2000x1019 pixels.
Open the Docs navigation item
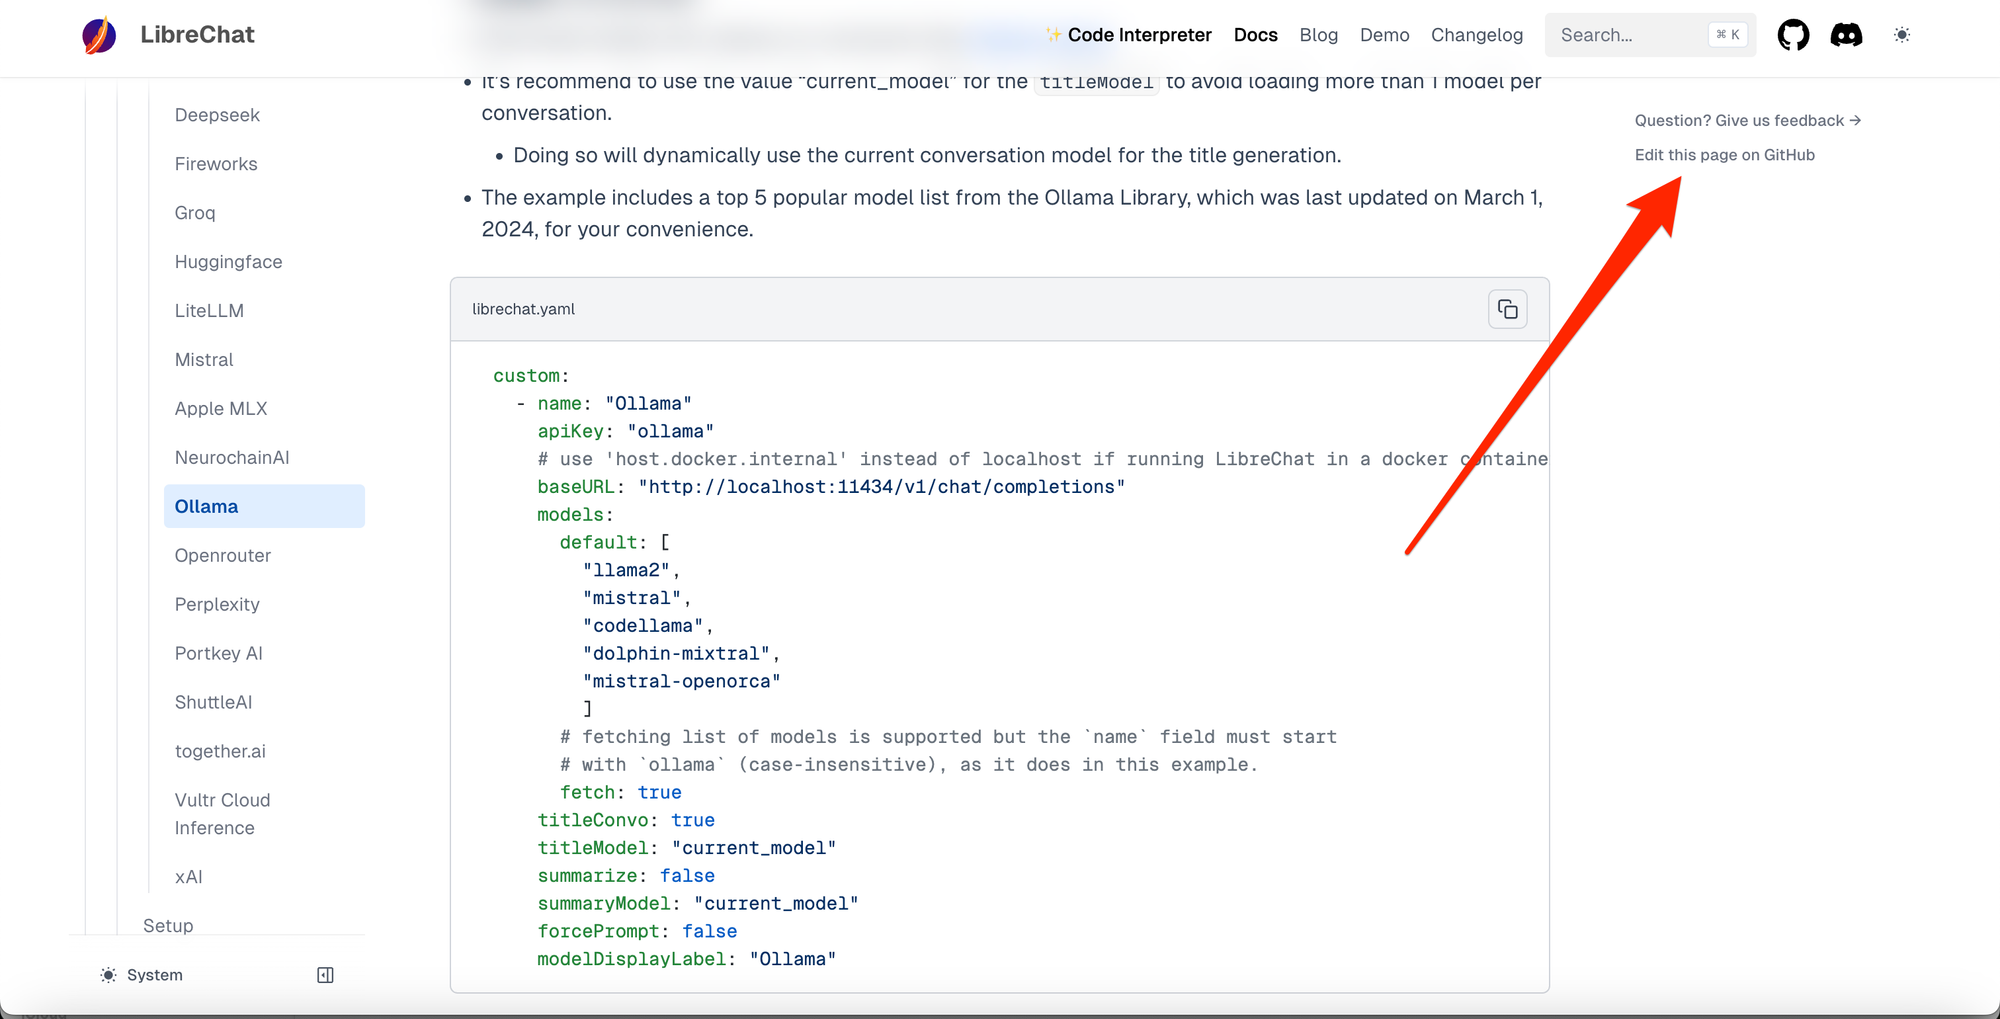point(1255,35)
